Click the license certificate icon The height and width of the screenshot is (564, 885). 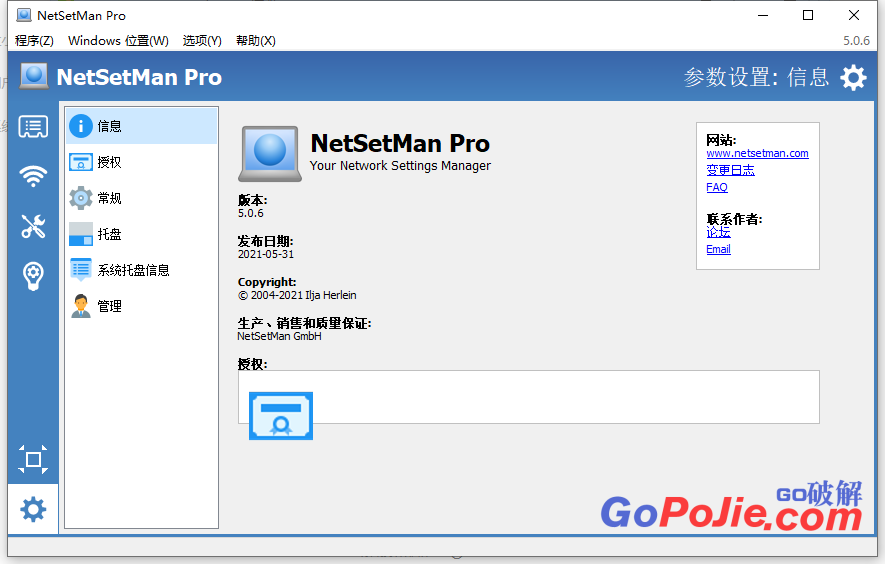click(x=281, y=416)
